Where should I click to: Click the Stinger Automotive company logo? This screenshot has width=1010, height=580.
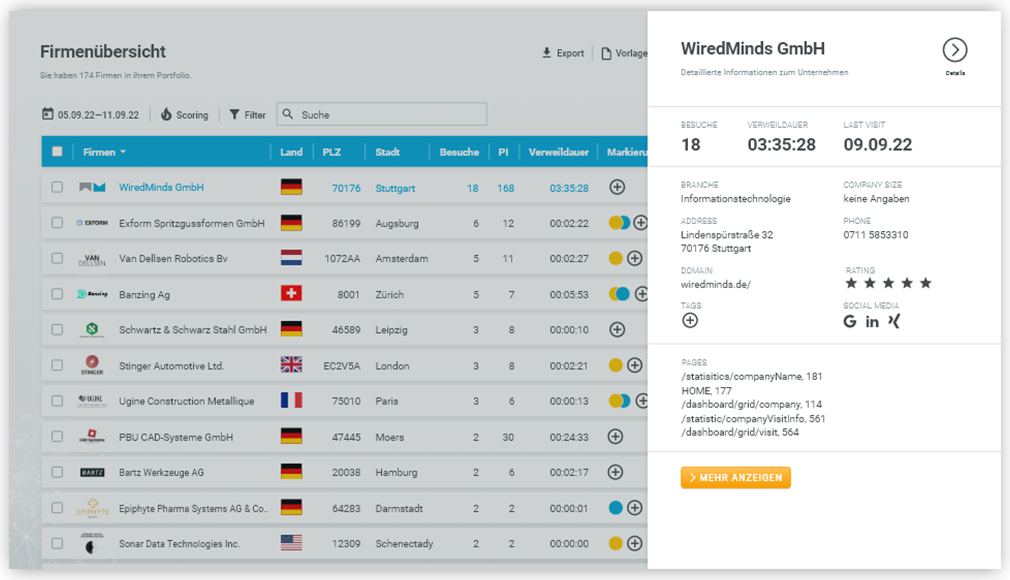click(x=92, y=364)
